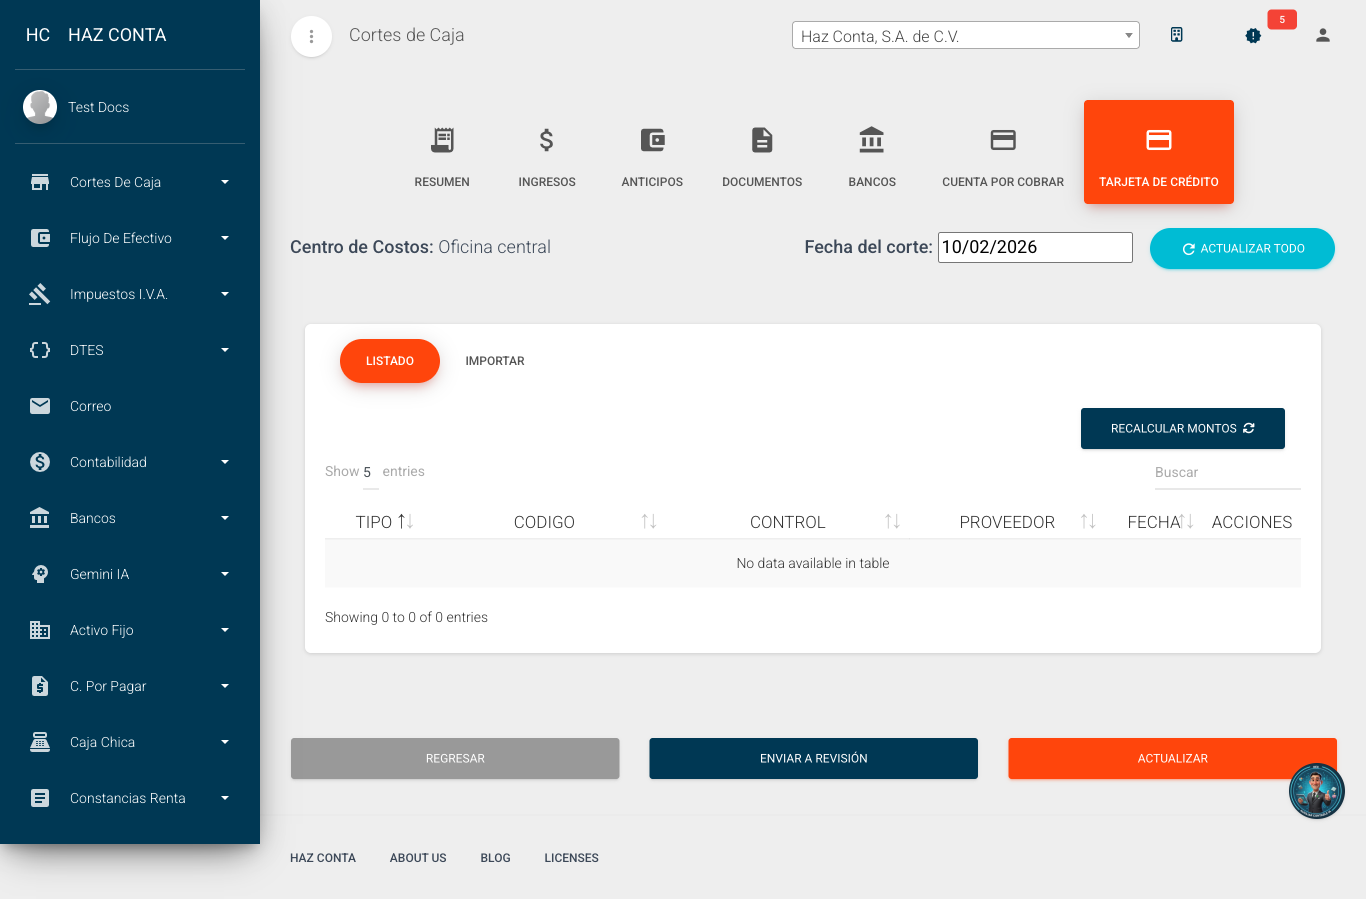The height and width of the screenshot is (899, 1366).
Task: Open the Anticipos section icon
Action: pyautogui.click(x=652, y=140)
